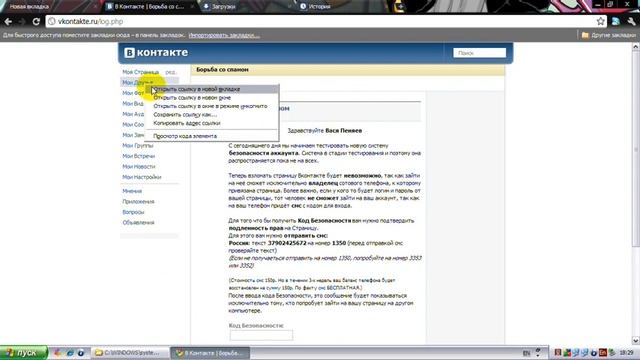This screenshot has height=360, width=640.
Task: Click the 'Код Безопасности' input field
Action: click(x=261, y=335)
